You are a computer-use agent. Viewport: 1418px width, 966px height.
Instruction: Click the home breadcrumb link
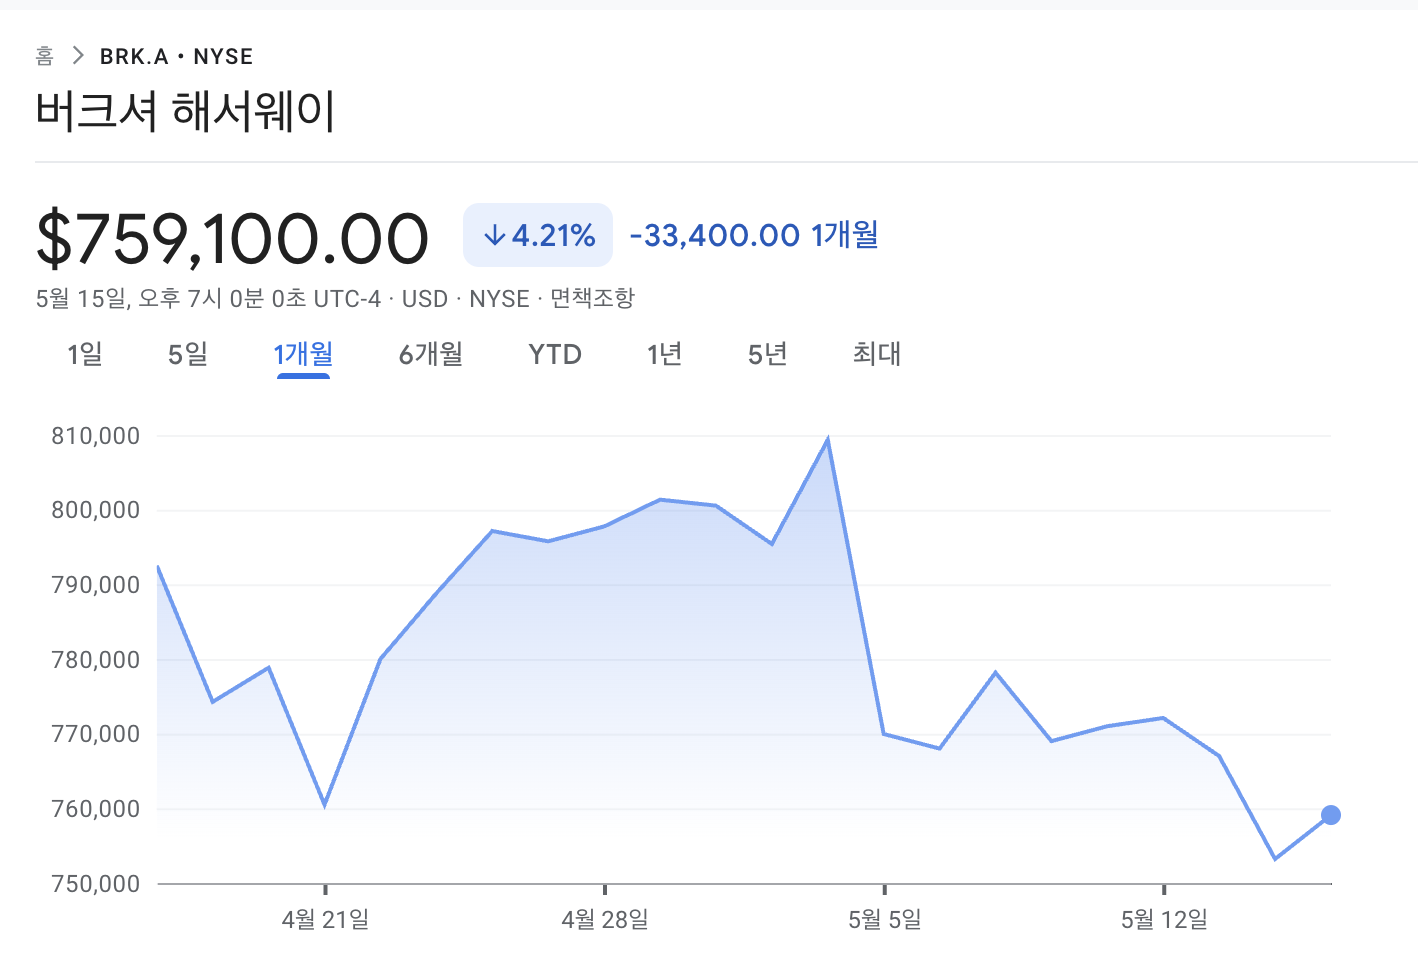pos(44,56)
